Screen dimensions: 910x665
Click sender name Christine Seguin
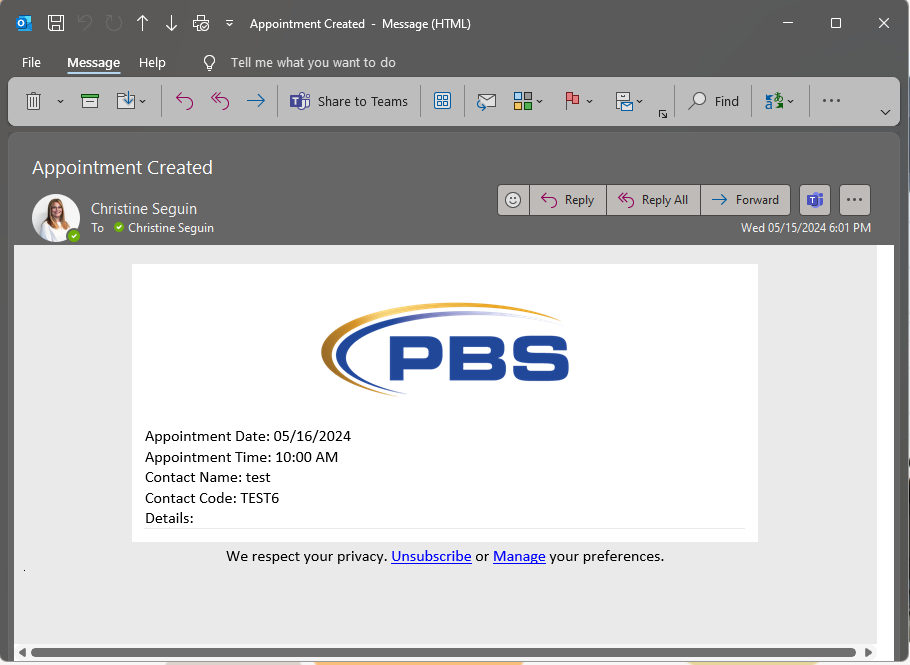click(x=144, y=209)
